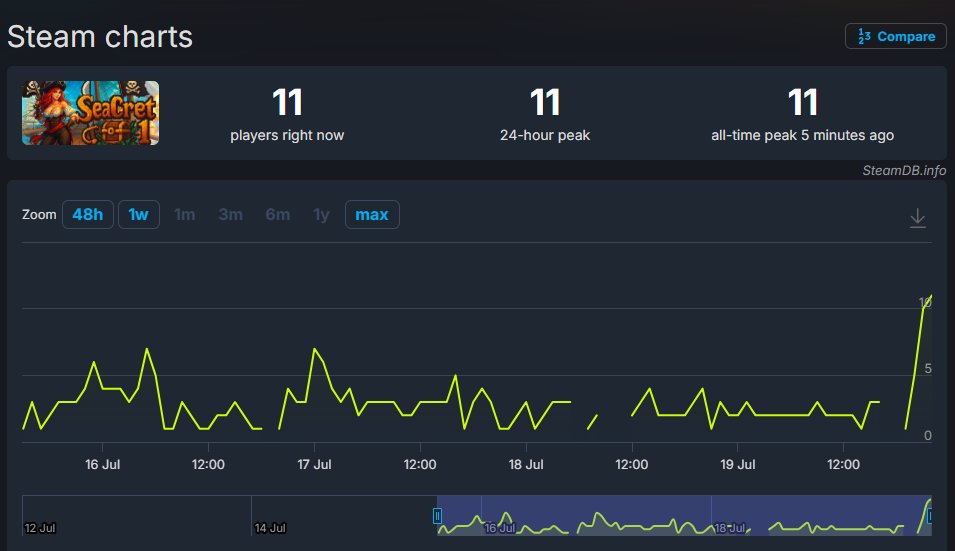Click 'all-time peak 5 minutes ago' stat
Viewport: 955px width, 551px height.
[802, 114]
